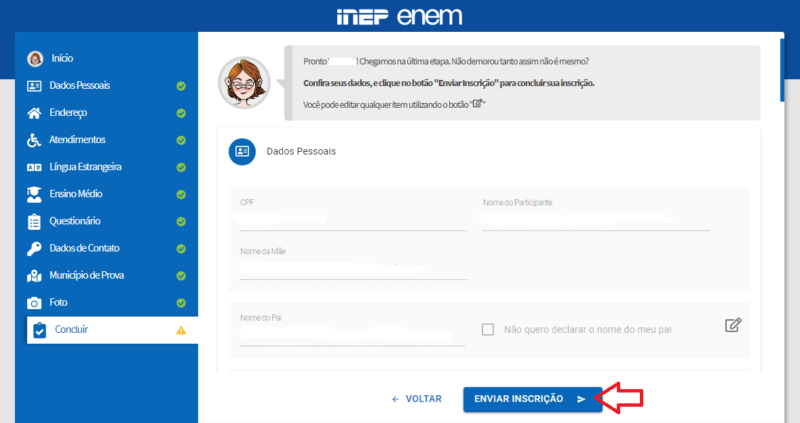The height and width of the screenshot is (423, 800).
Task: Click the Endereço house icon
Action: coord(35,113)
